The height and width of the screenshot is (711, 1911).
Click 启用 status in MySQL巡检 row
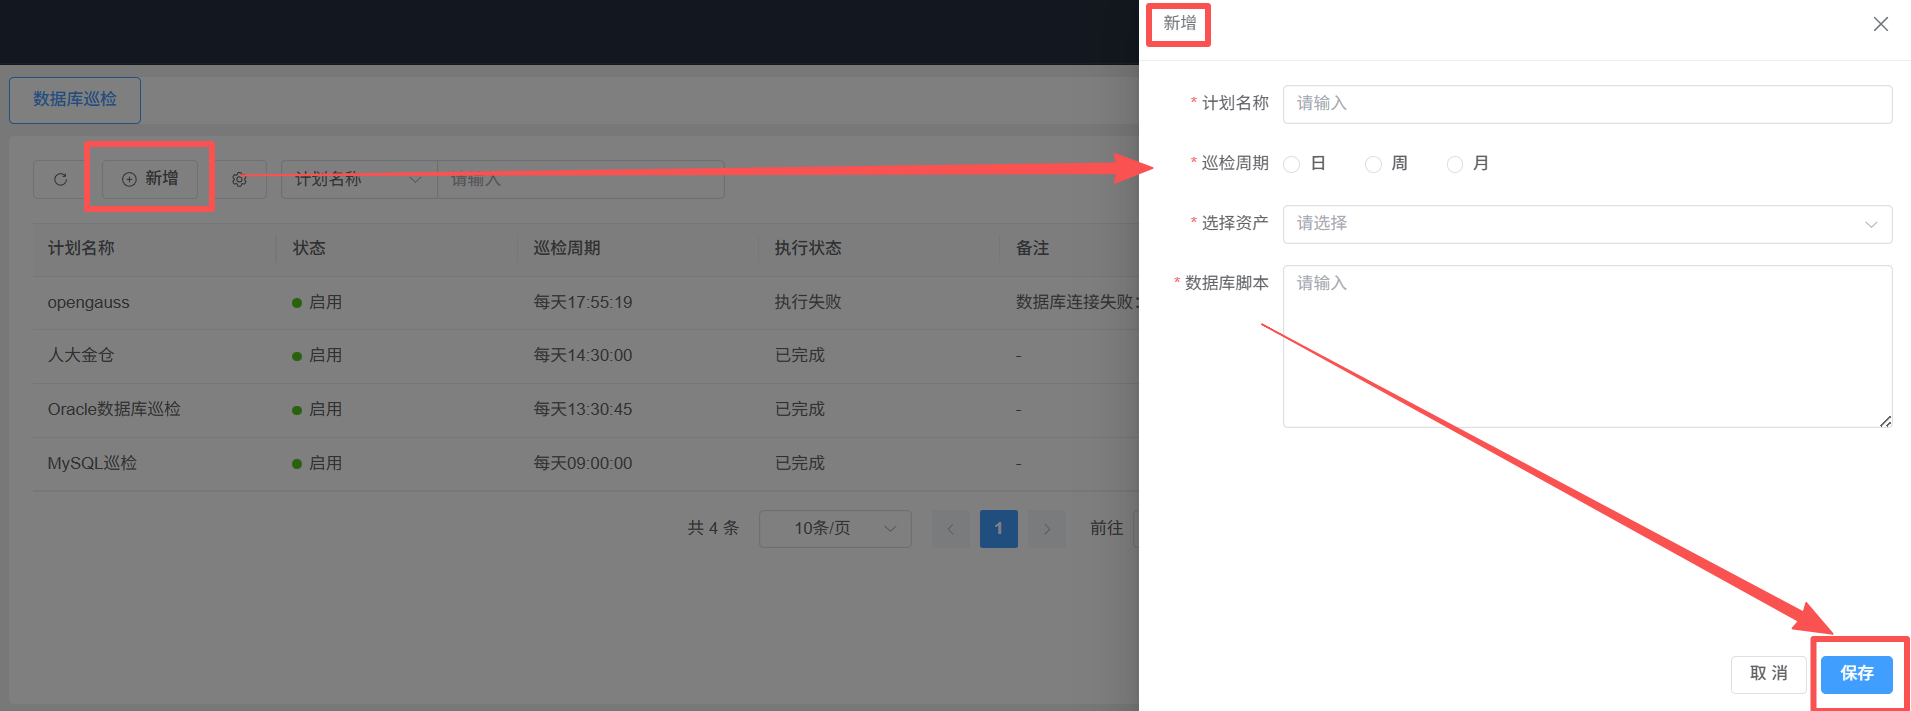coord(325,463)
